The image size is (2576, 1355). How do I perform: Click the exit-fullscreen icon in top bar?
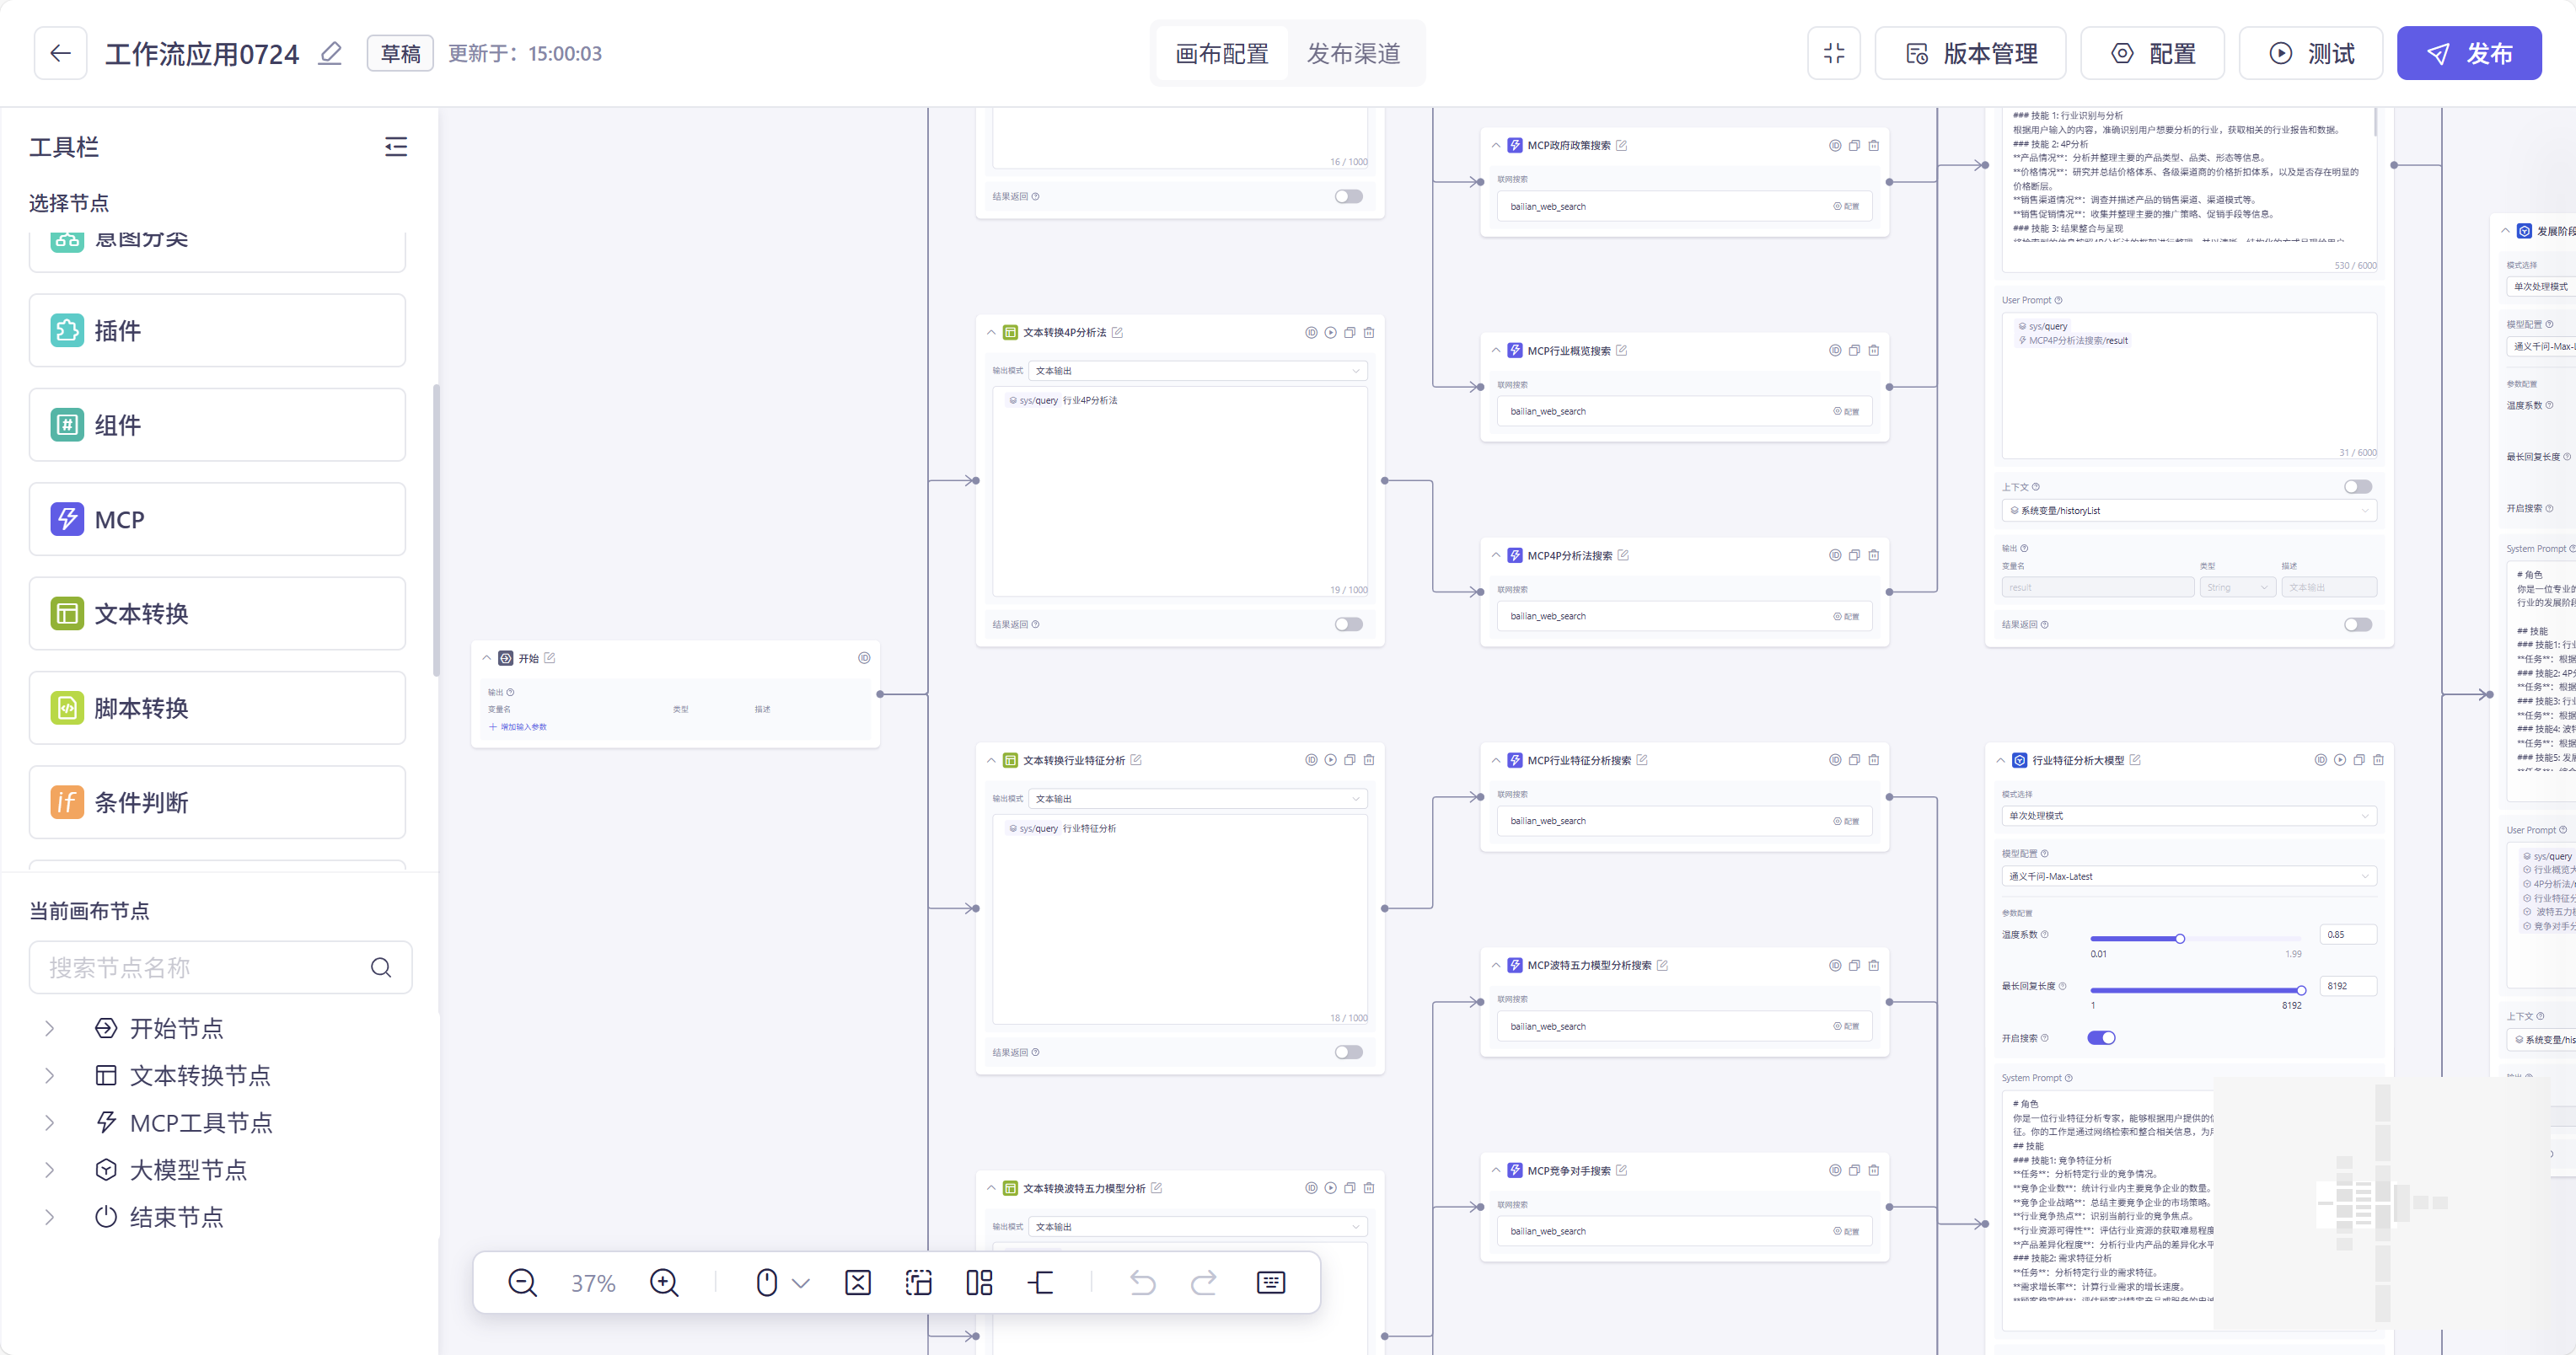(x=1834, y=53)
